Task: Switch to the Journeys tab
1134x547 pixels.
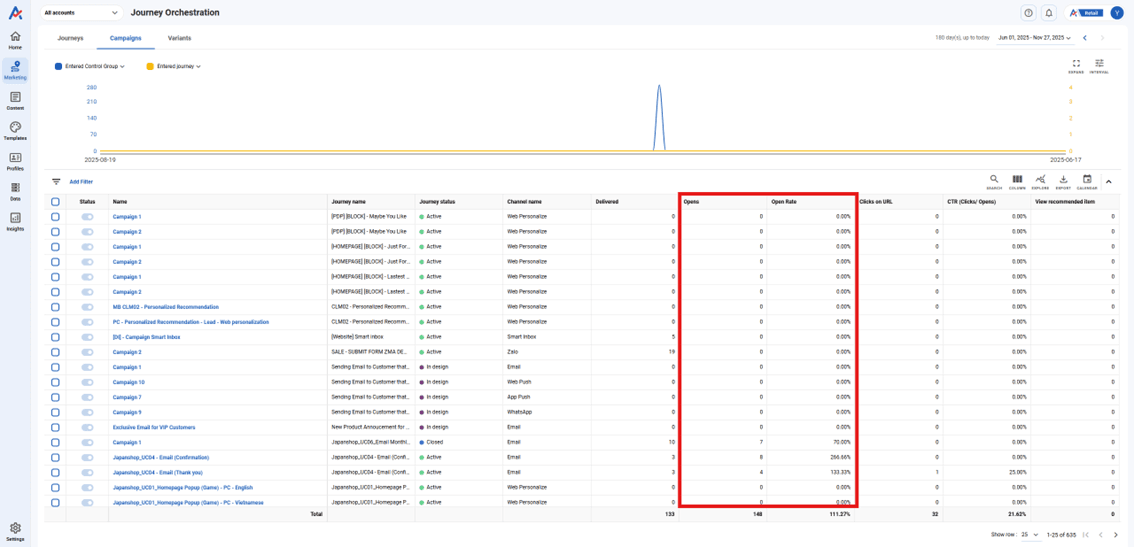Action: coord(70,38)
